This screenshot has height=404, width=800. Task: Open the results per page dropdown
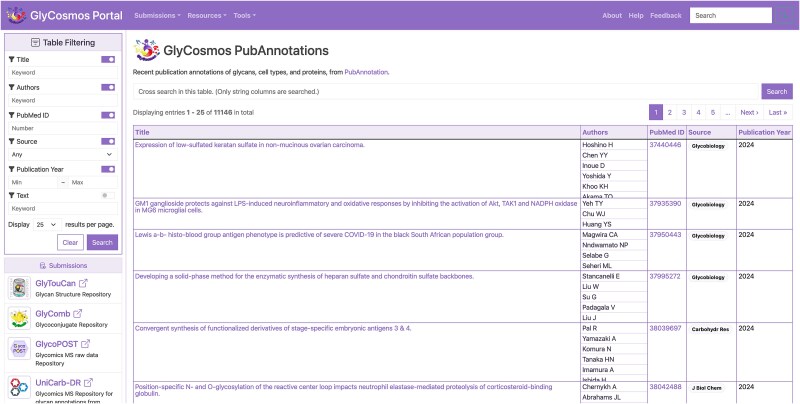point(47,224)
